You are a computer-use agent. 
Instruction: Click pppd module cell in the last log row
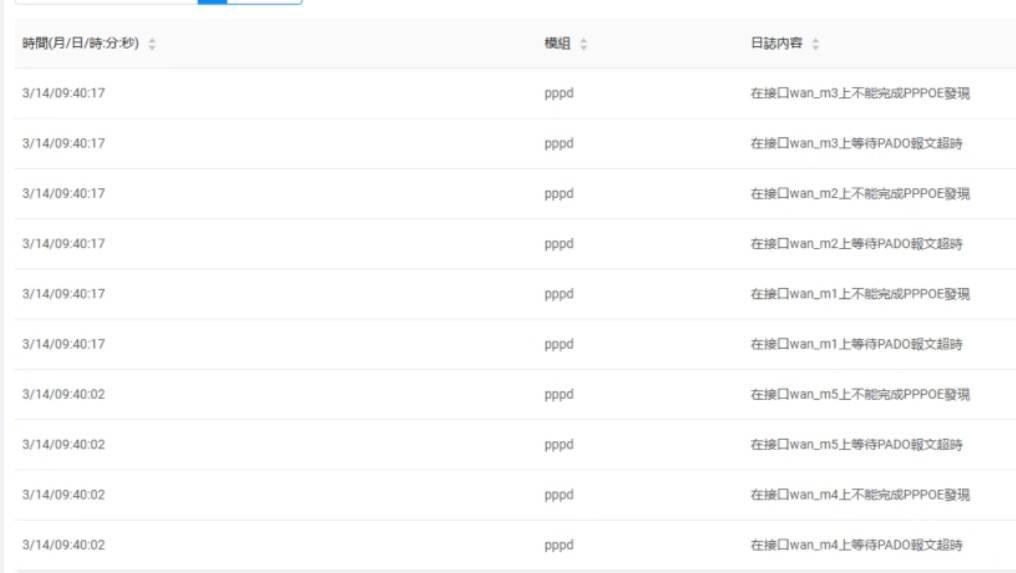[559, 545]
